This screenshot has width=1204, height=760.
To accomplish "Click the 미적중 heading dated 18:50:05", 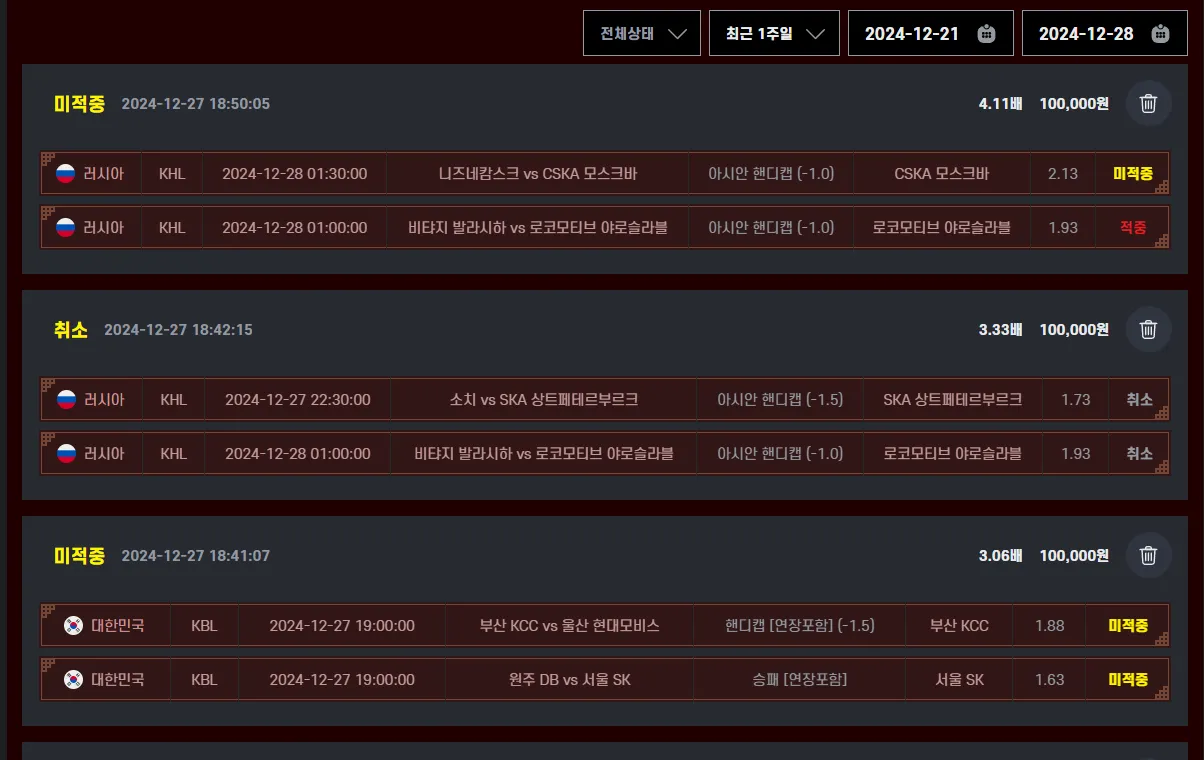I will [x=79, y=103].
